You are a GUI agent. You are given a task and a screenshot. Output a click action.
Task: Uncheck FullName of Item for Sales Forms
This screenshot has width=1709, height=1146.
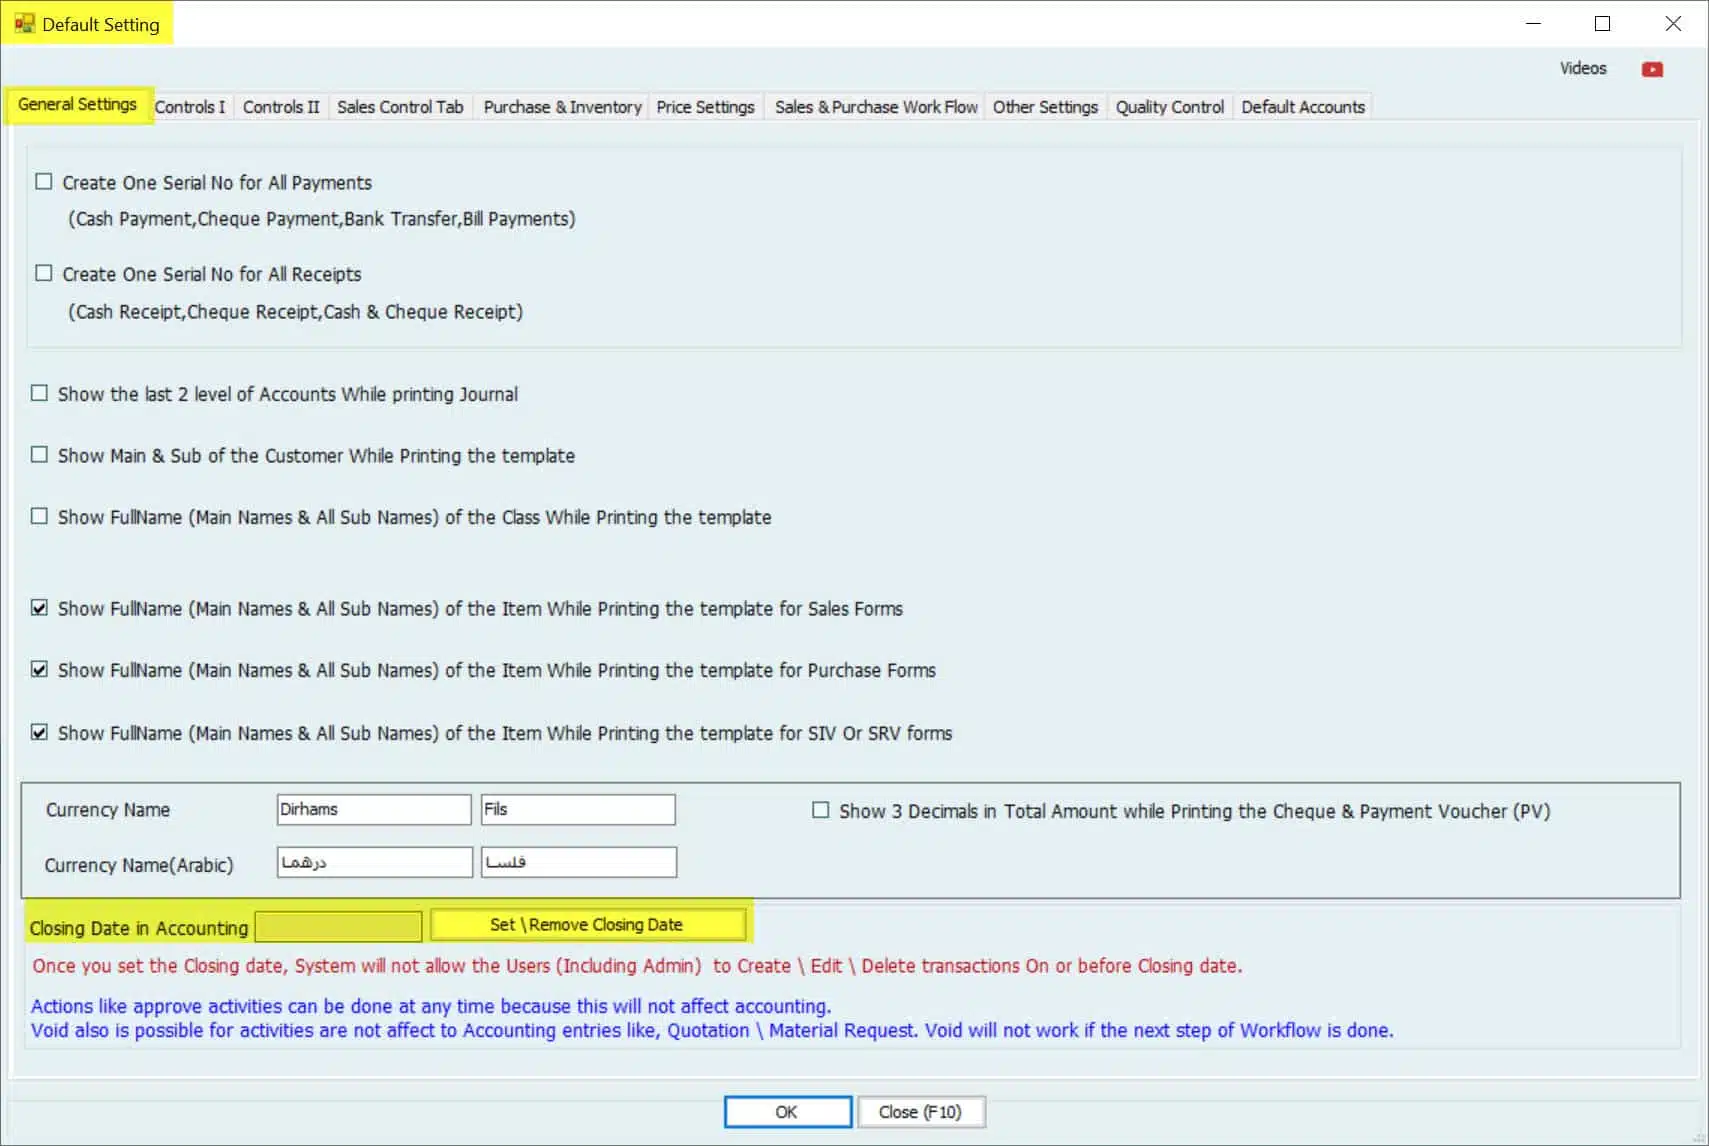point(40,608)
